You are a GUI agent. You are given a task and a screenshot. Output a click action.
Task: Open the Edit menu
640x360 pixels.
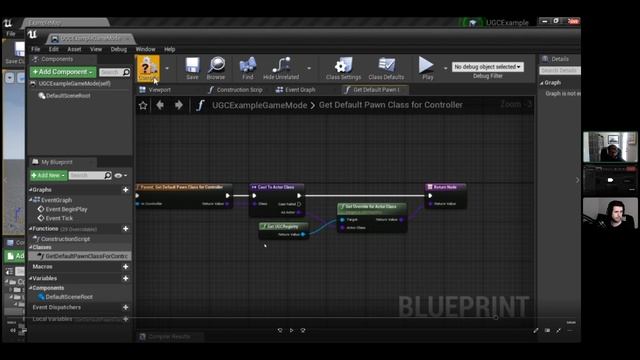pyautogui.click(x=54, y=49)
